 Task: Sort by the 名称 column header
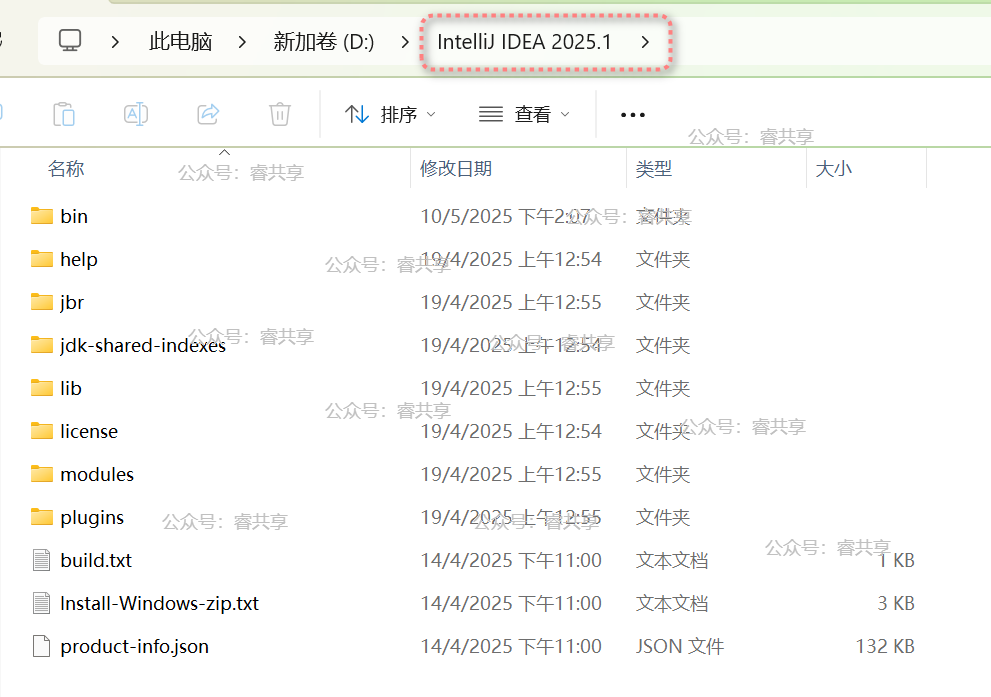point(66,169)
